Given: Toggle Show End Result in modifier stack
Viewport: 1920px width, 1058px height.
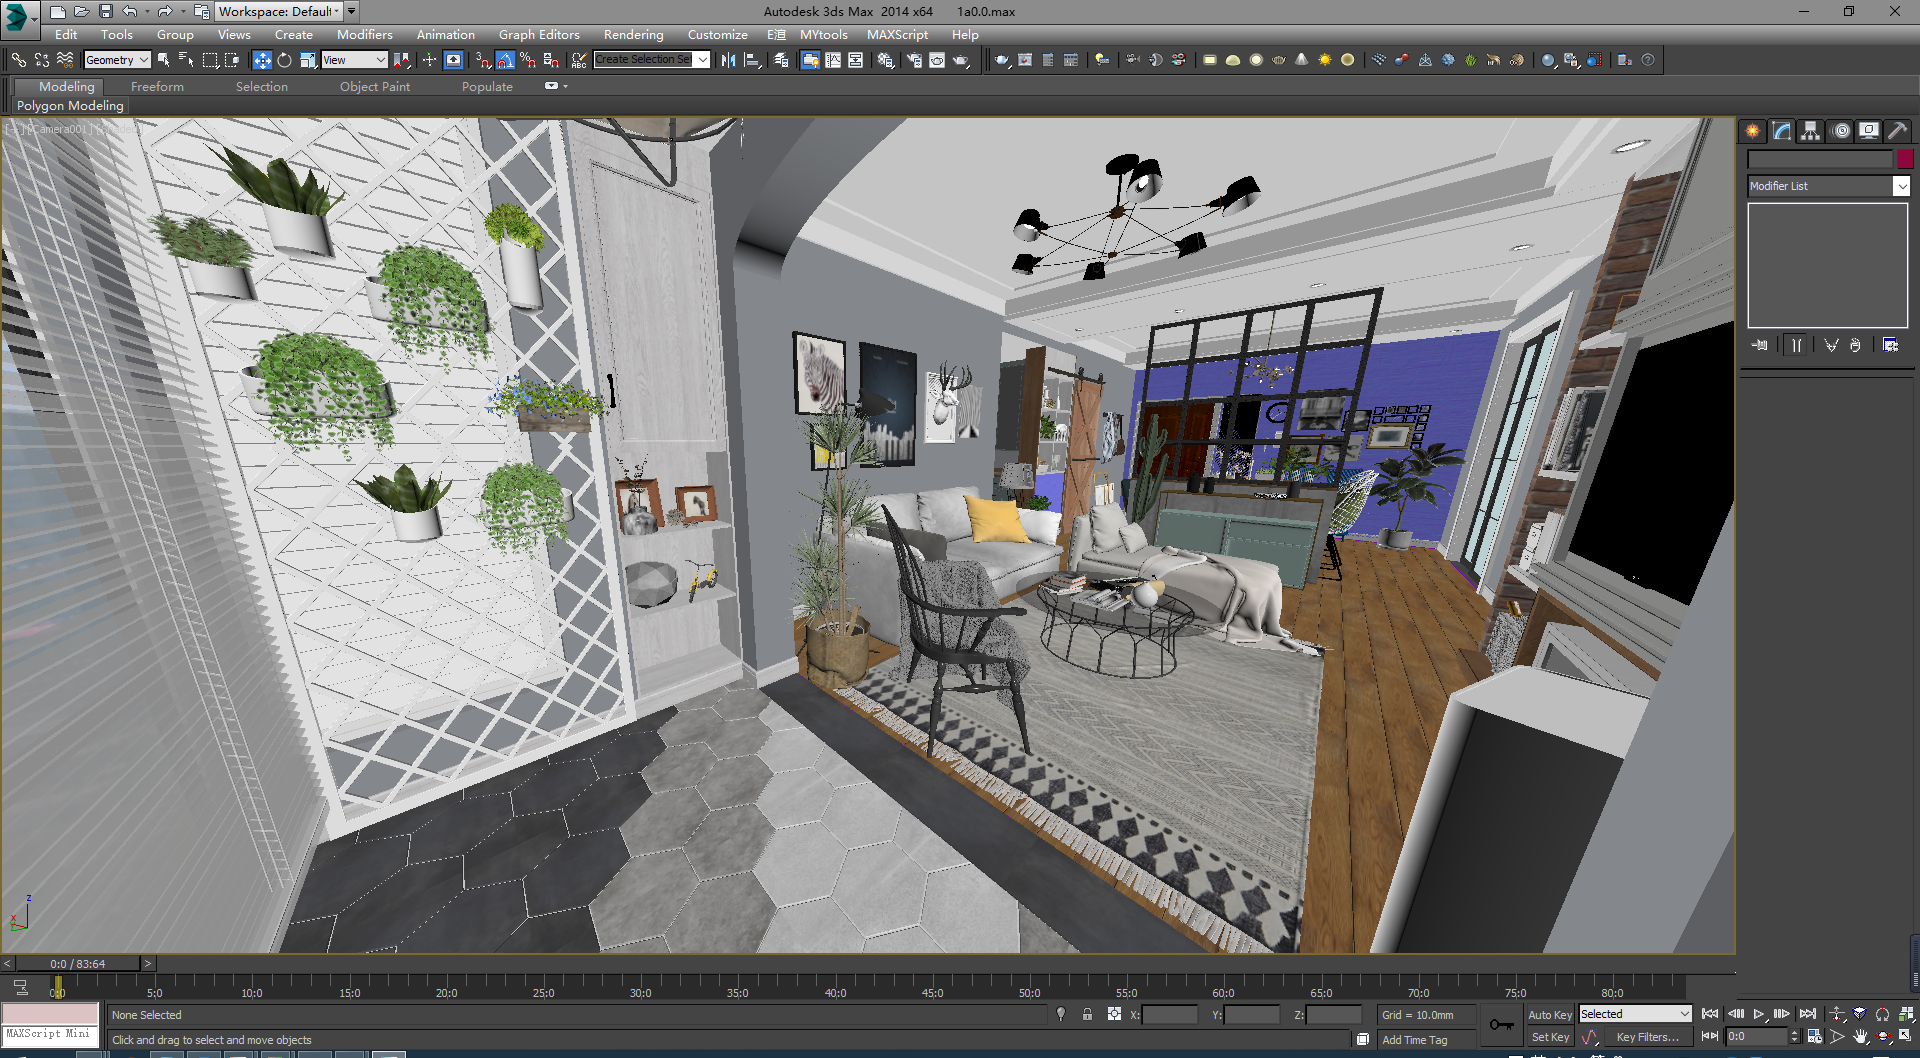Looking at the screenshot, I should (x=1796, y=345).
